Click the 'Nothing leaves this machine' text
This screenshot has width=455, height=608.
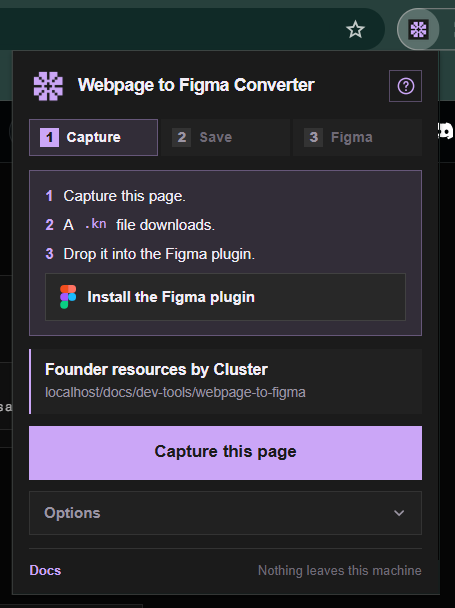click(340, 570)
